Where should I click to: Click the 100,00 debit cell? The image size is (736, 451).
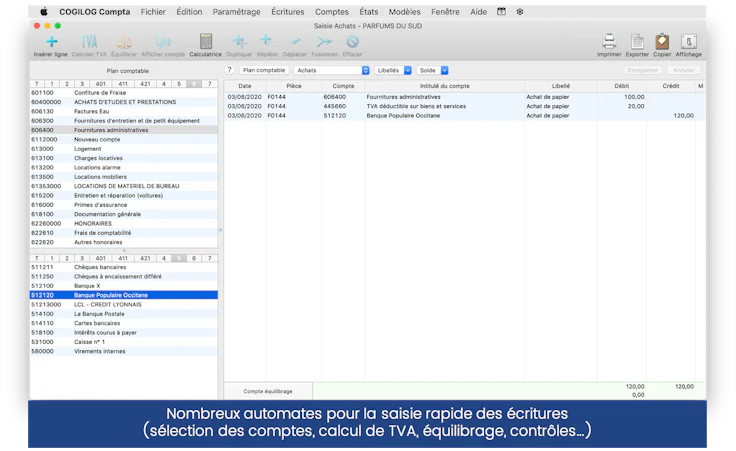(621, 97)
